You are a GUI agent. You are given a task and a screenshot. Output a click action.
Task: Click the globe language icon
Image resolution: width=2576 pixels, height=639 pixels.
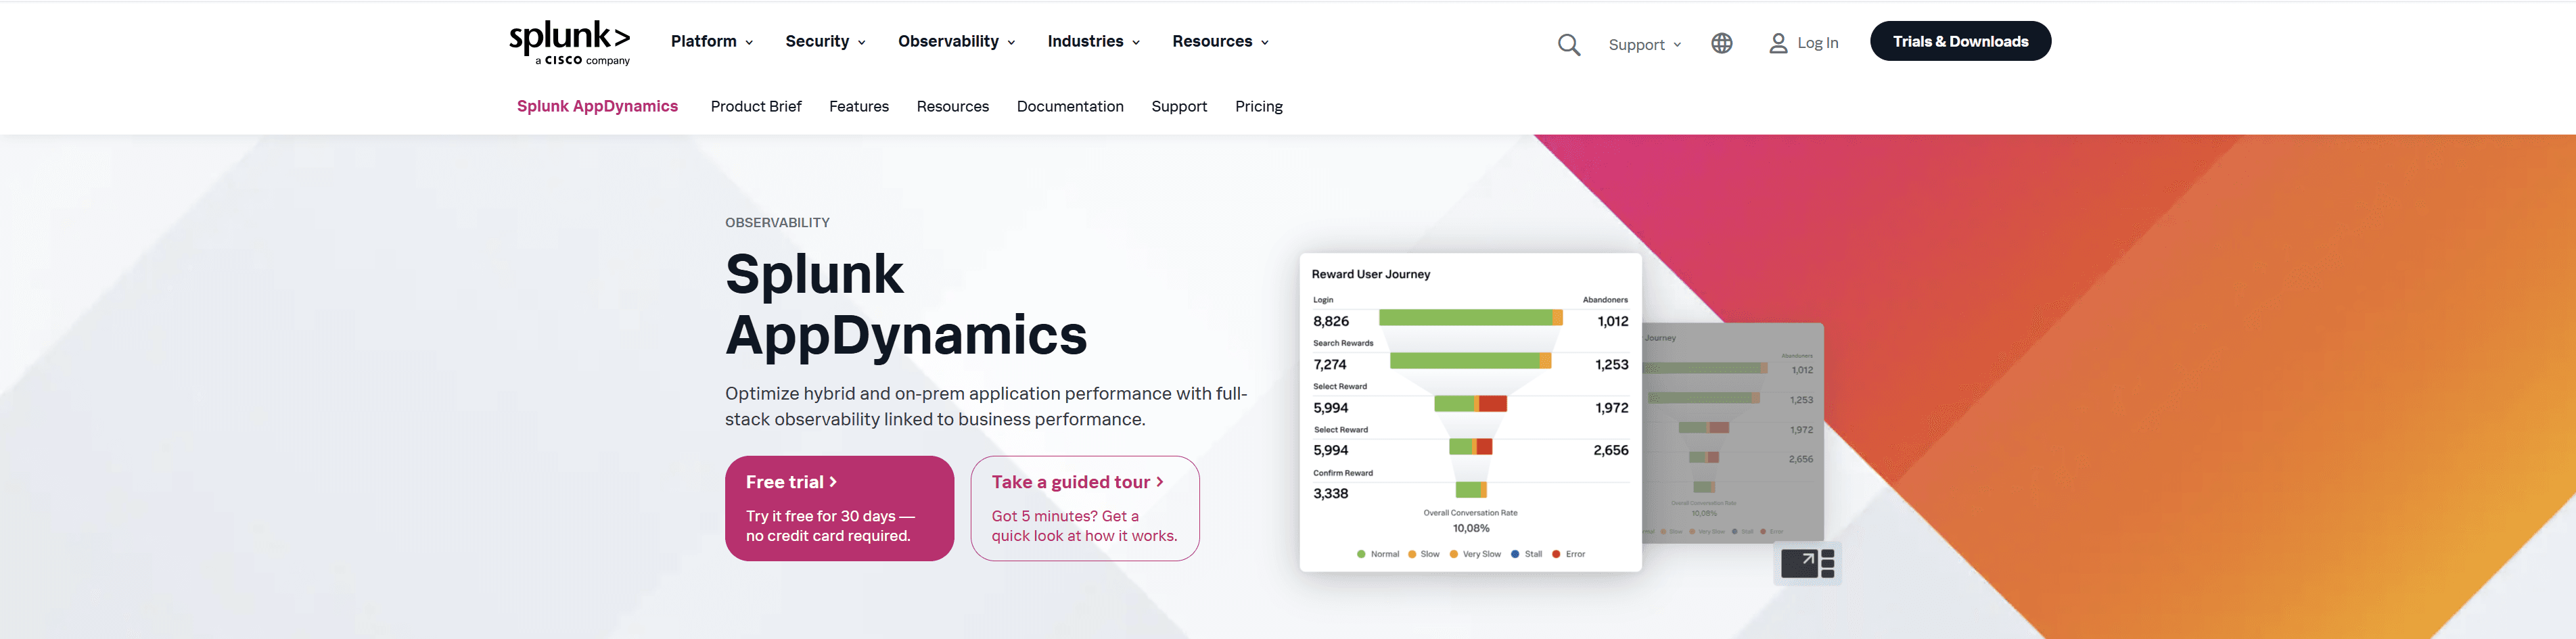click(x=1721, y=43)
